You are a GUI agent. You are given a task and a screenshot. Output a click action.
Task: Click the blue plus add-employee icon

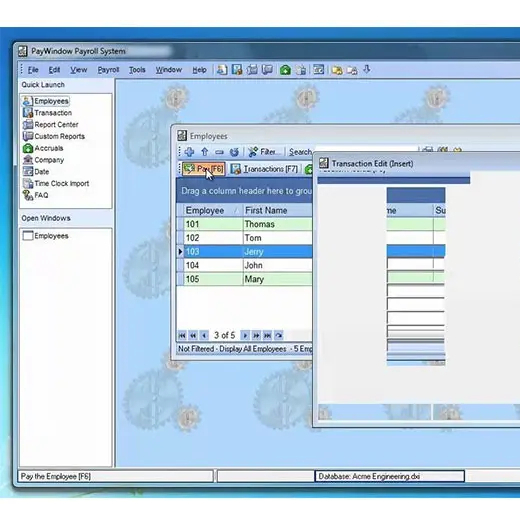[x=189, y=152]
